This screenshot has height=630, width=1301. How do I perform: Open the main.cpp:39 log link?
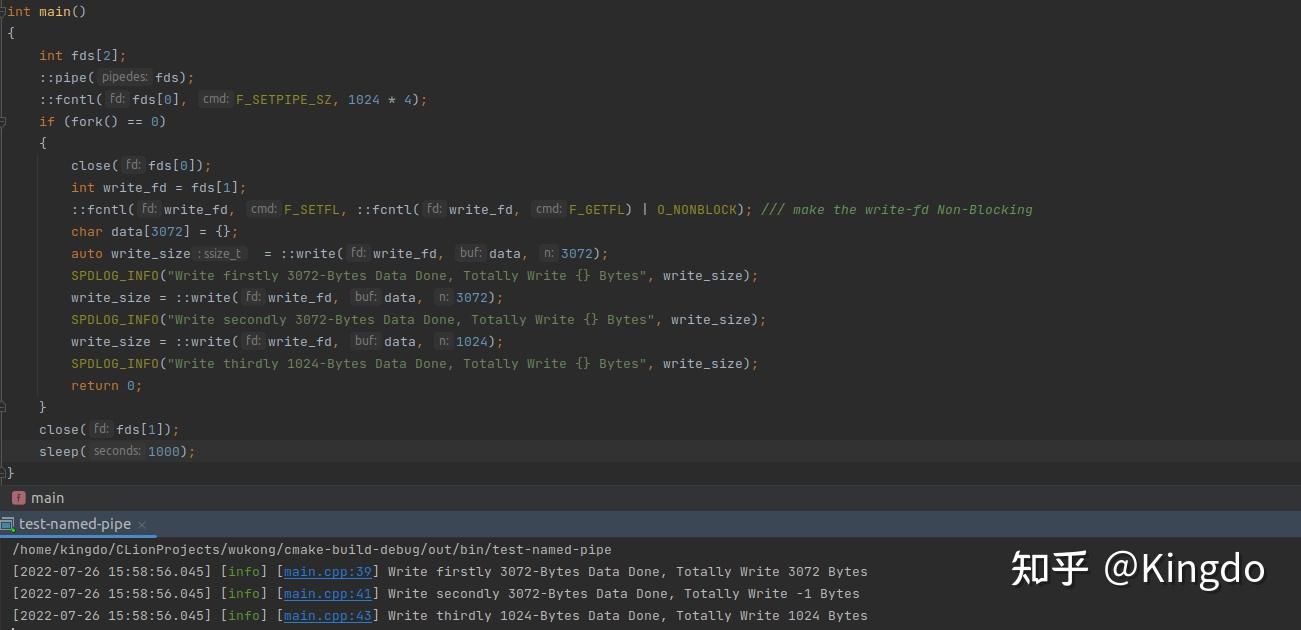point(329,571)
